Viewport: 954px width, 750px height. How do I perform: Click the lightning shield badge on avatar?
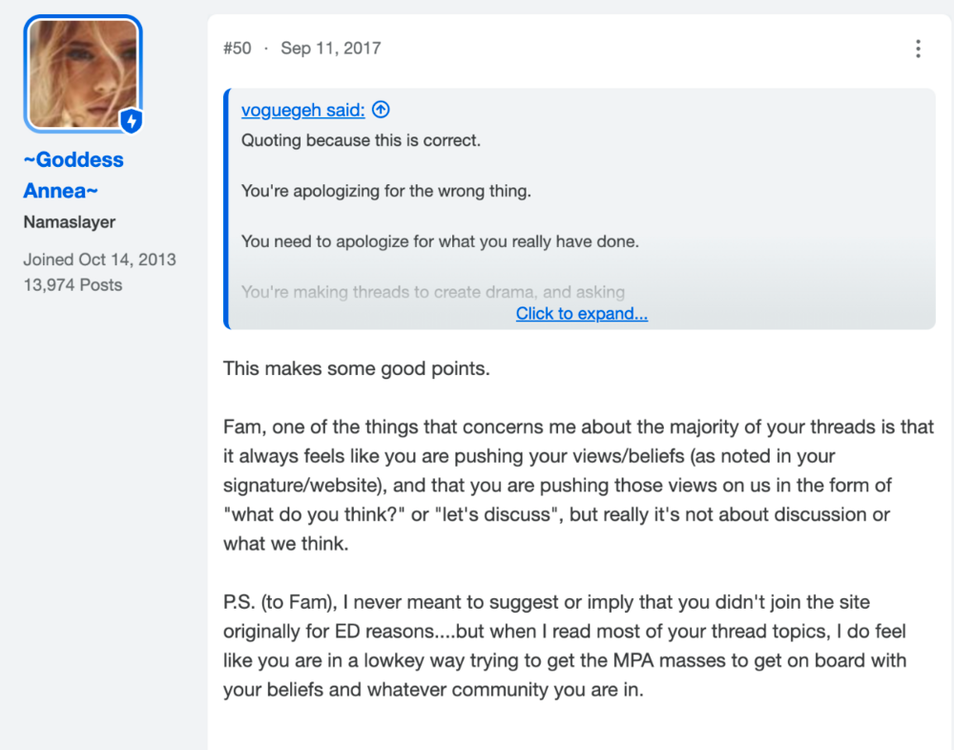point(131,120)
